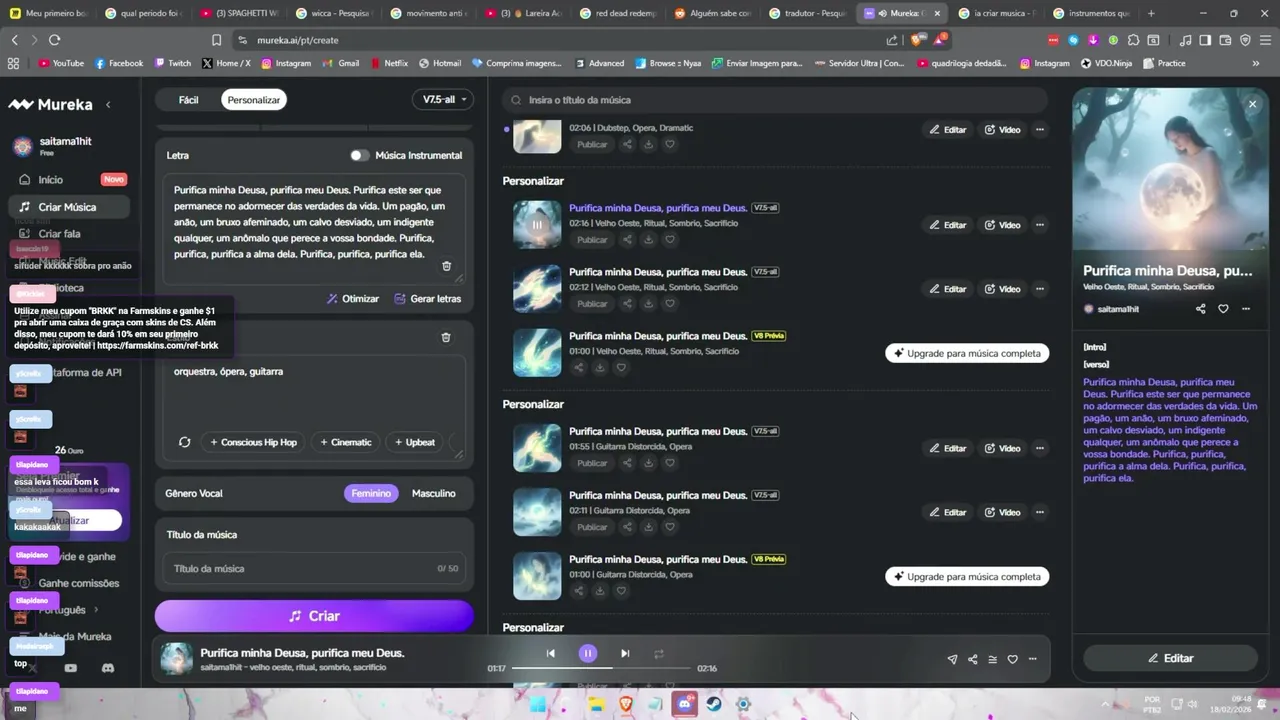Open the play queue icon in player bar
The image size is (1280, 720).
pos(992,659)
